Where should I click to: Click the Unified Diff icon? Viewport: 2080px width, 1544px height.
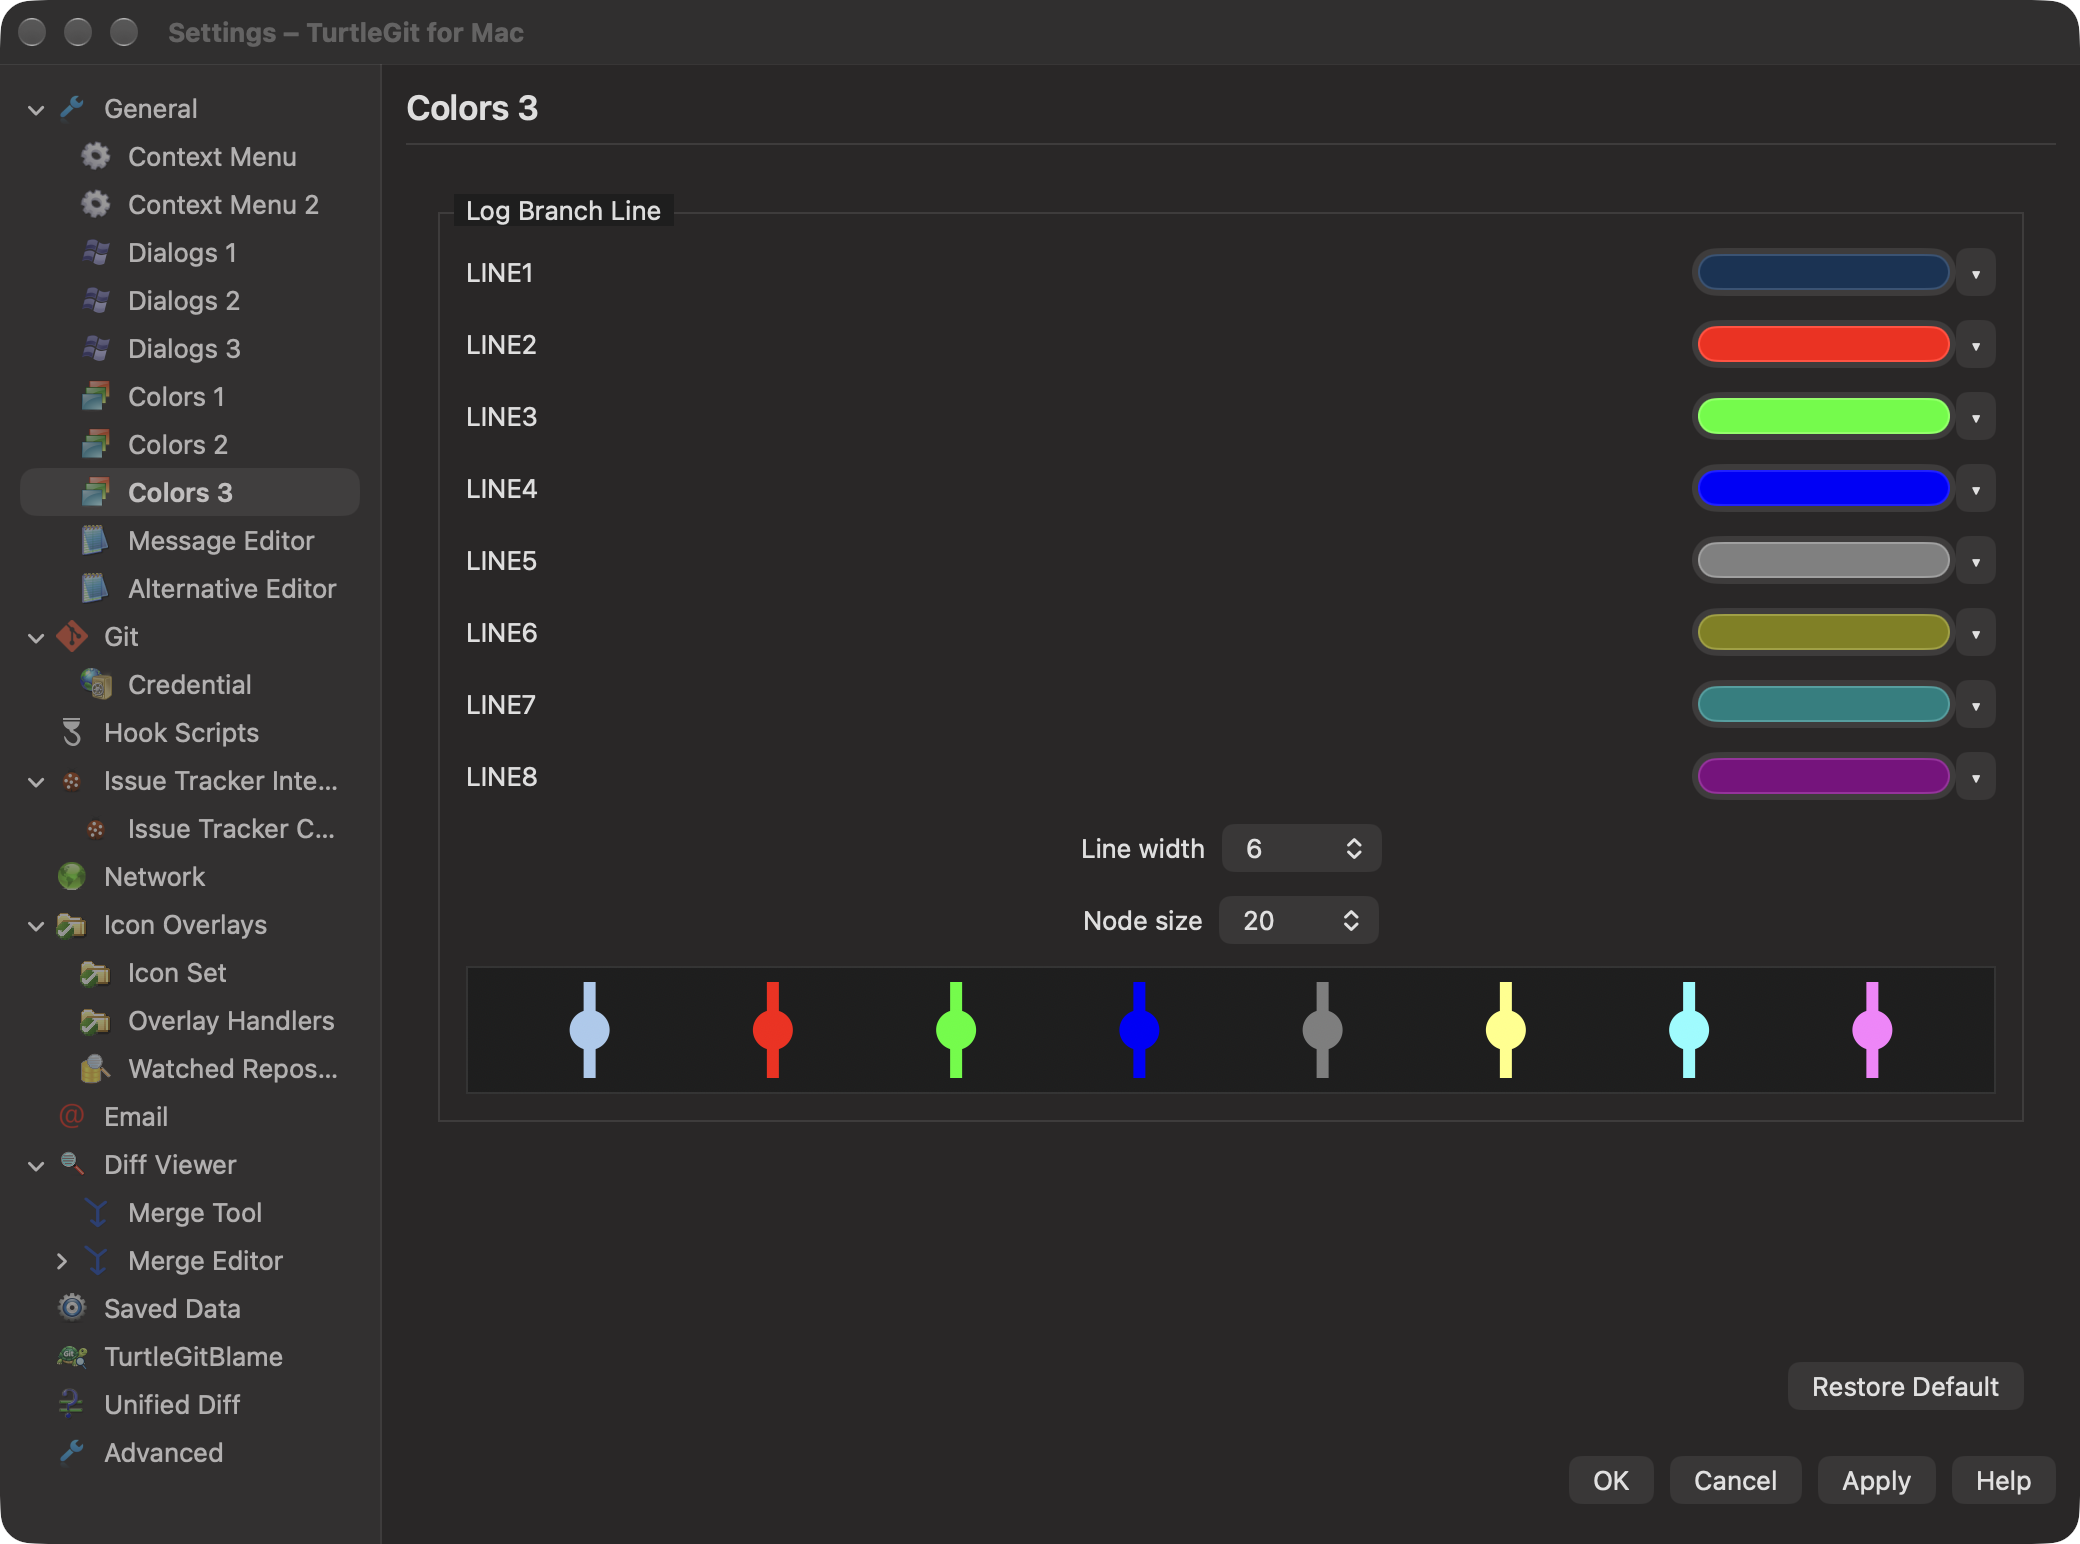[x=72, y=1404]
